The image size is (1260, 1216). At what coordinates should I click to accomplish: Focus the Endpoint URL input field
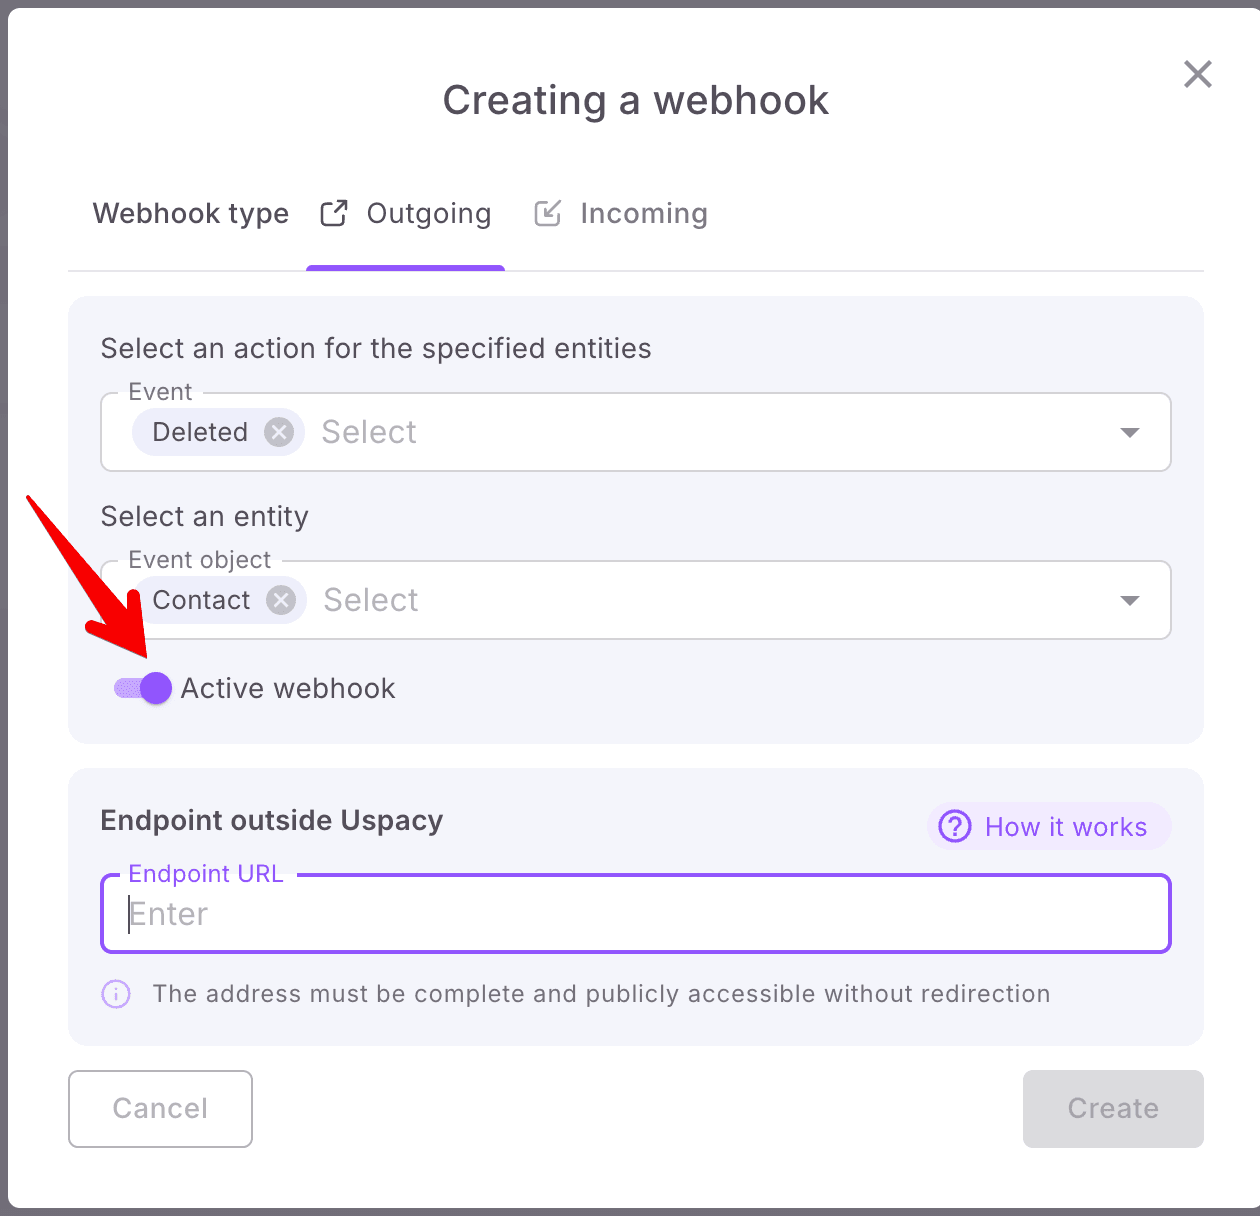[636, 914]
